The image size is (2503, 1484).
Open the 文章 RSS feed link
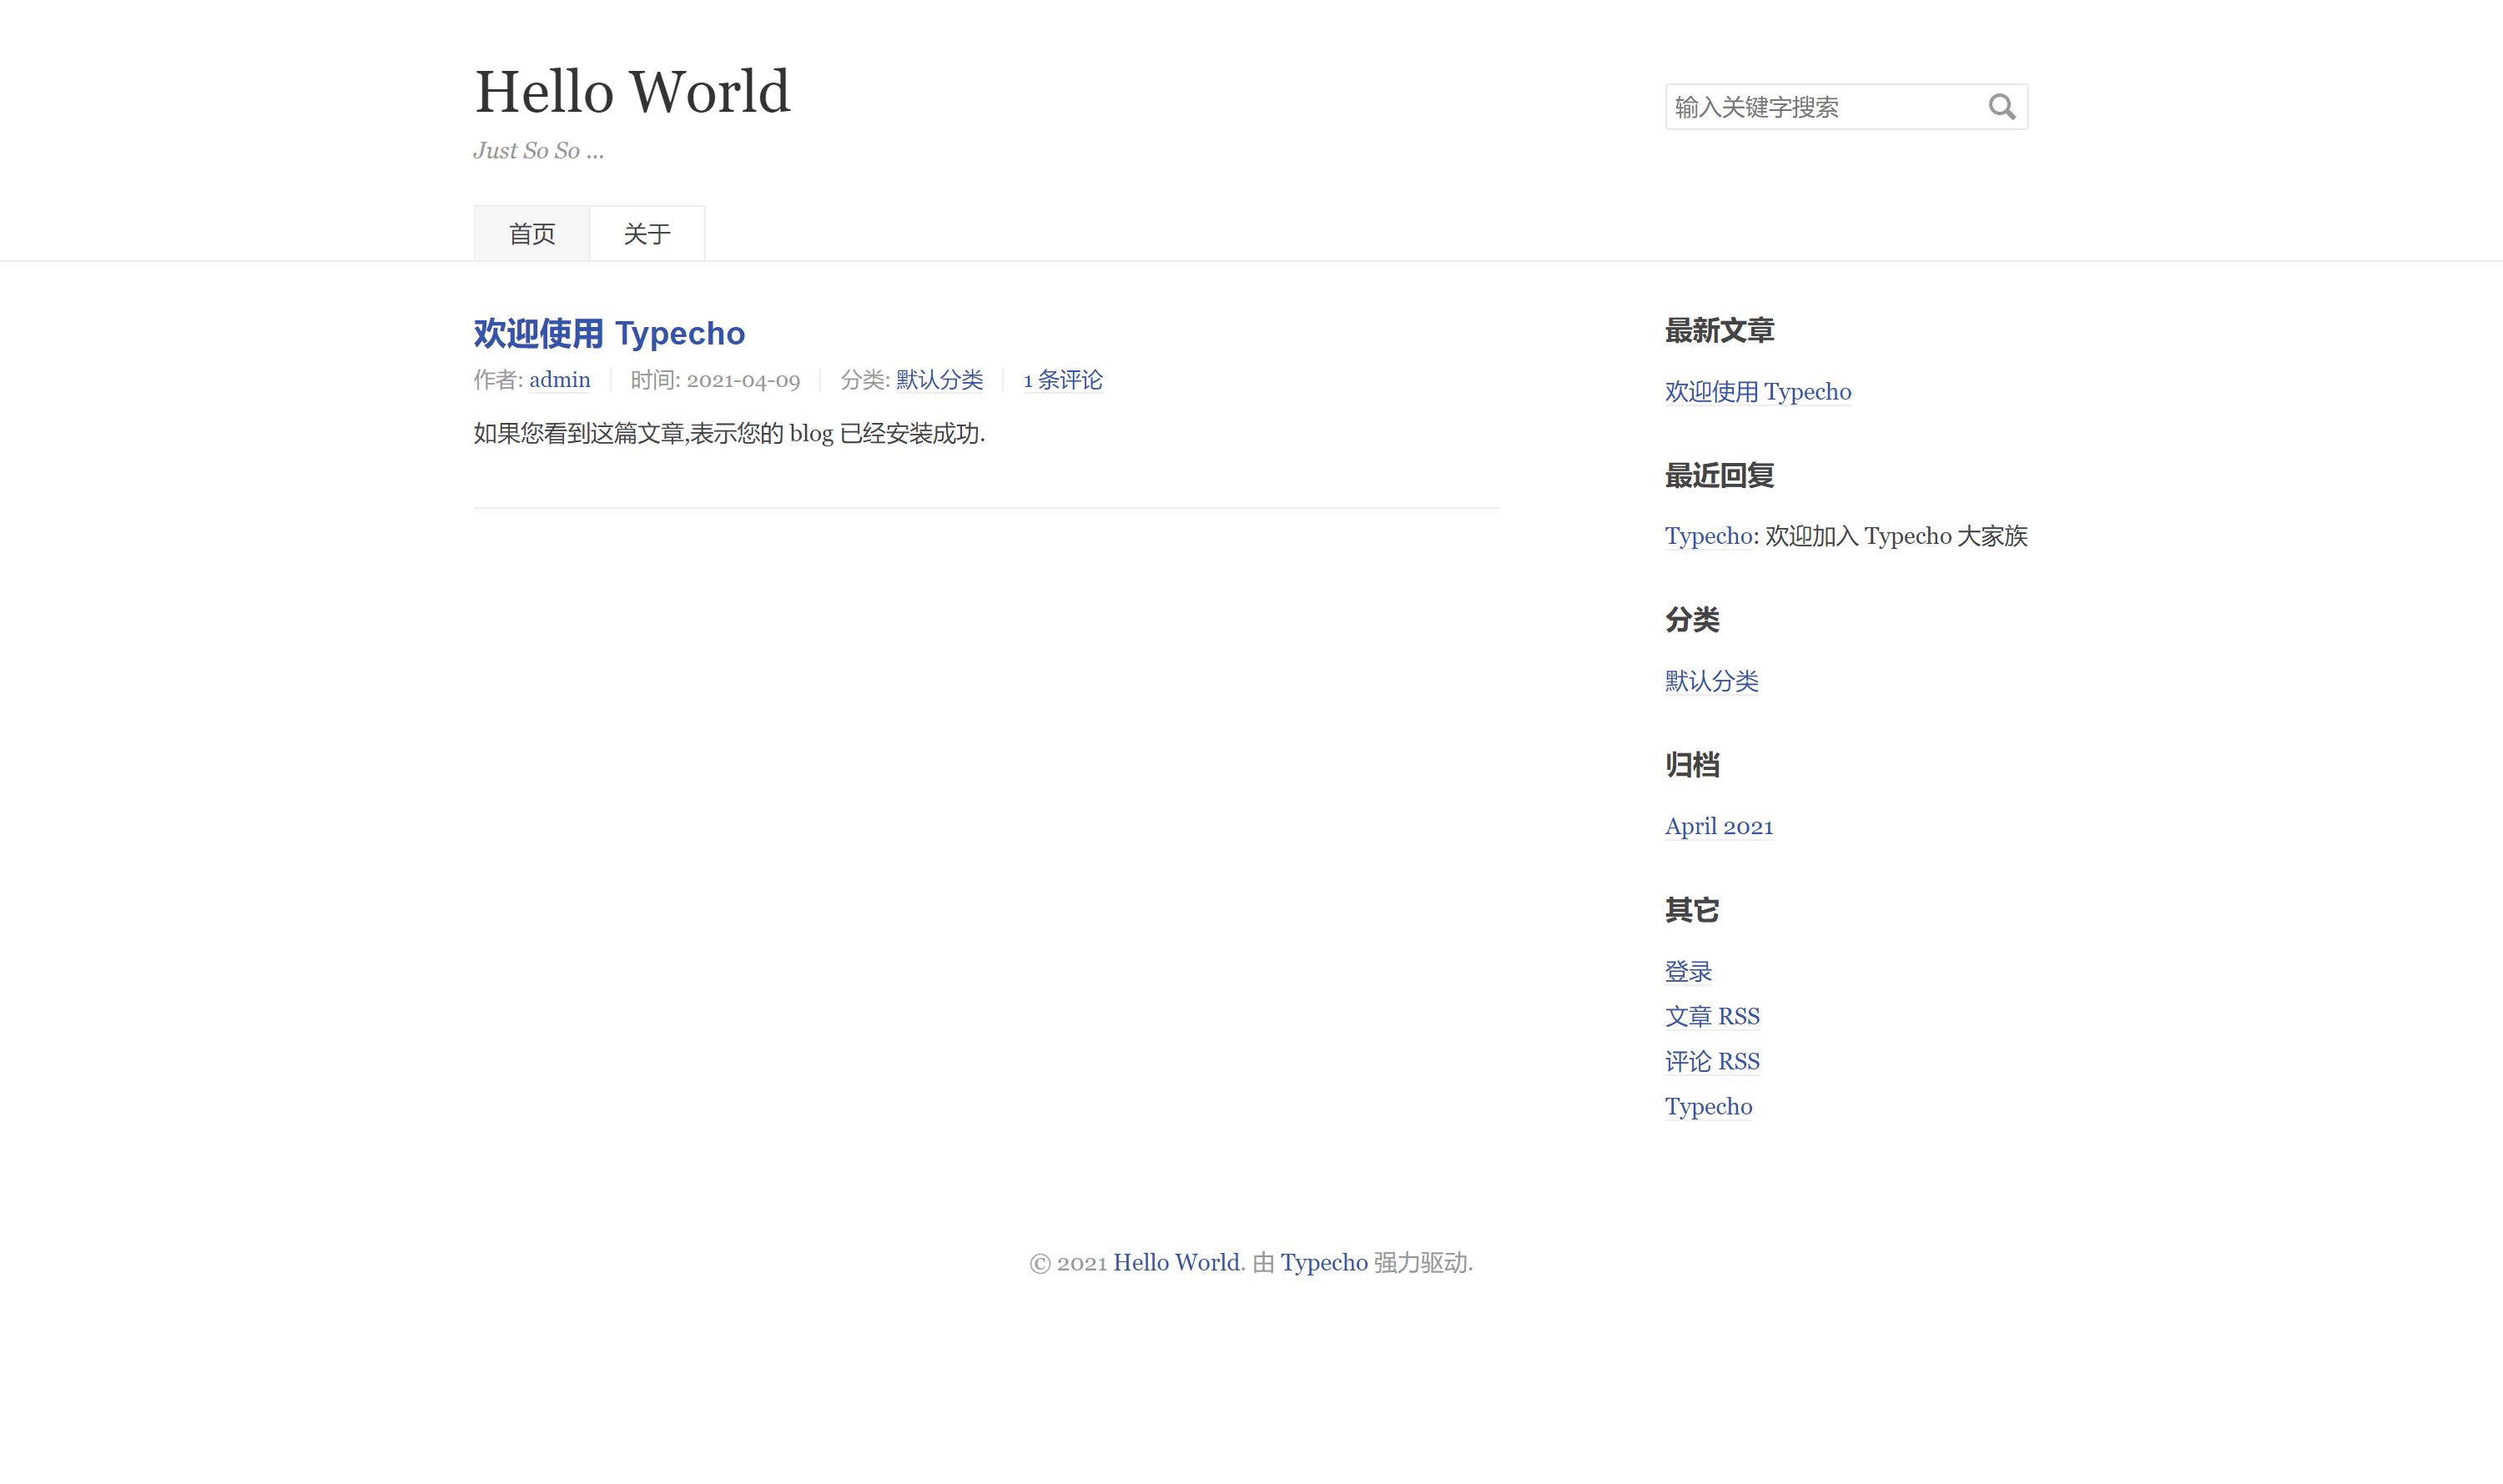1712,1016
